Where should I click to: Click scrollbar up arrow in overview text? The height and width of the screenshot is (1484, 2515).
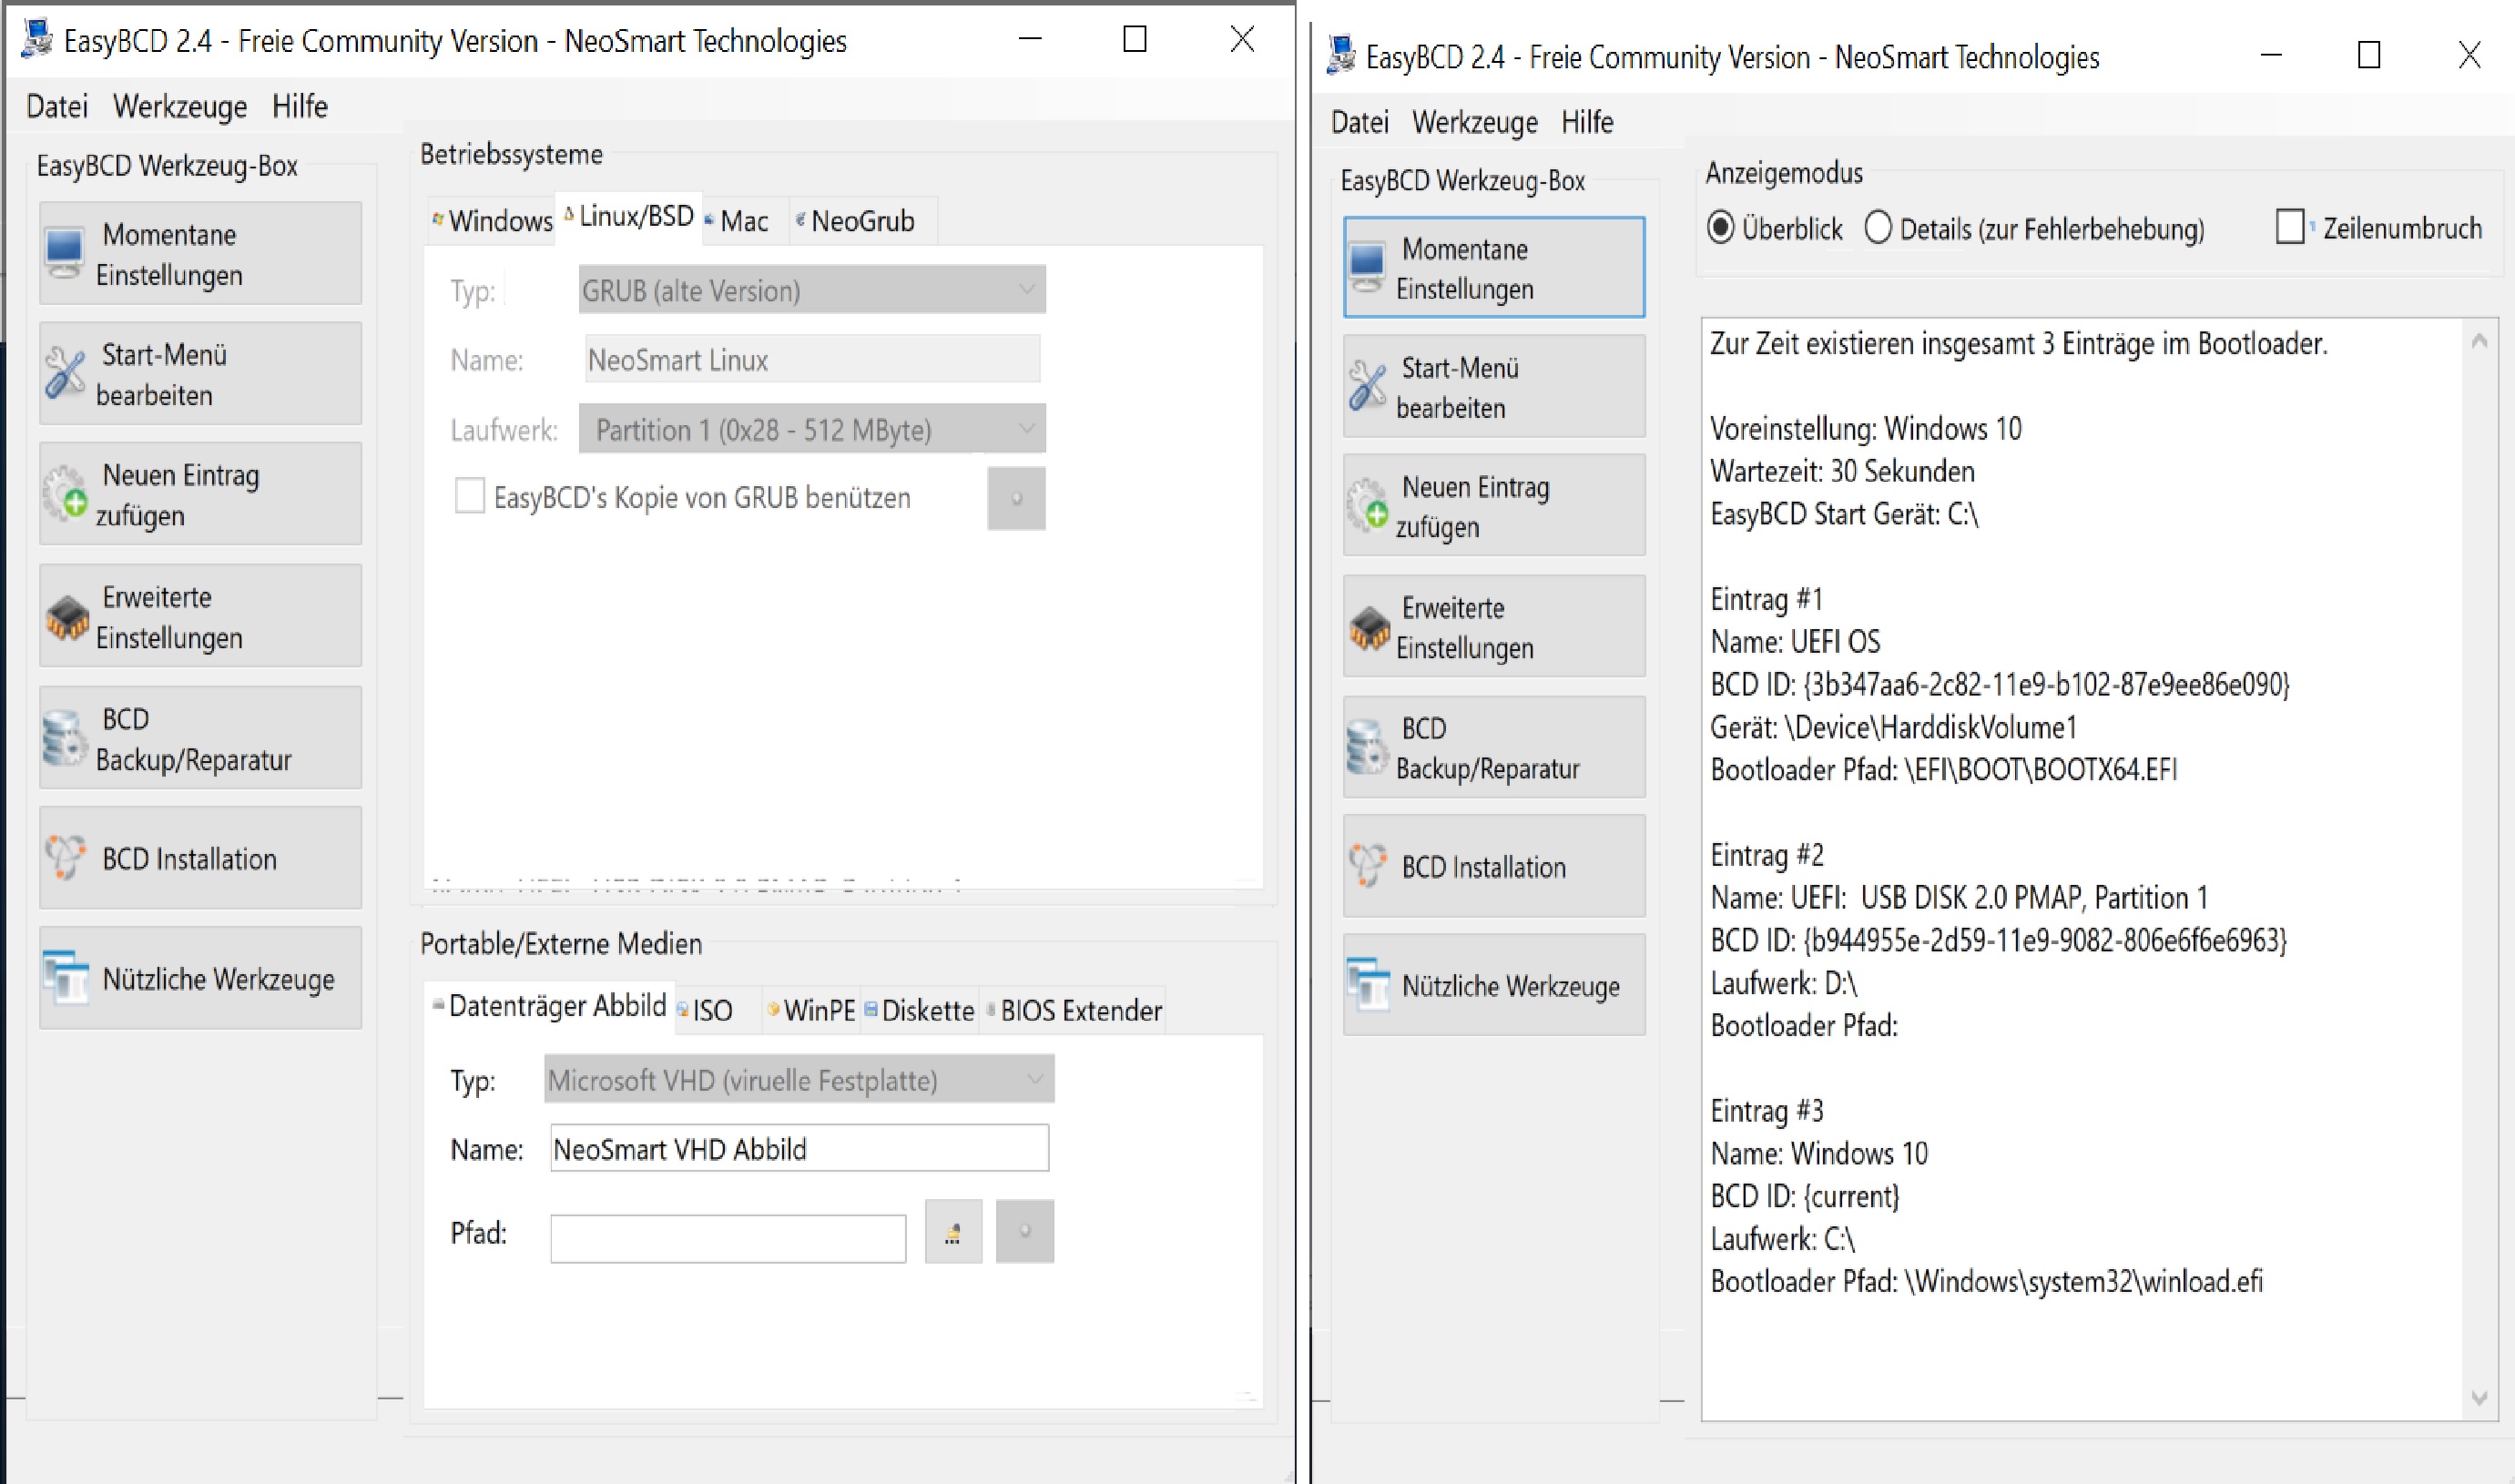[2479, 342]
